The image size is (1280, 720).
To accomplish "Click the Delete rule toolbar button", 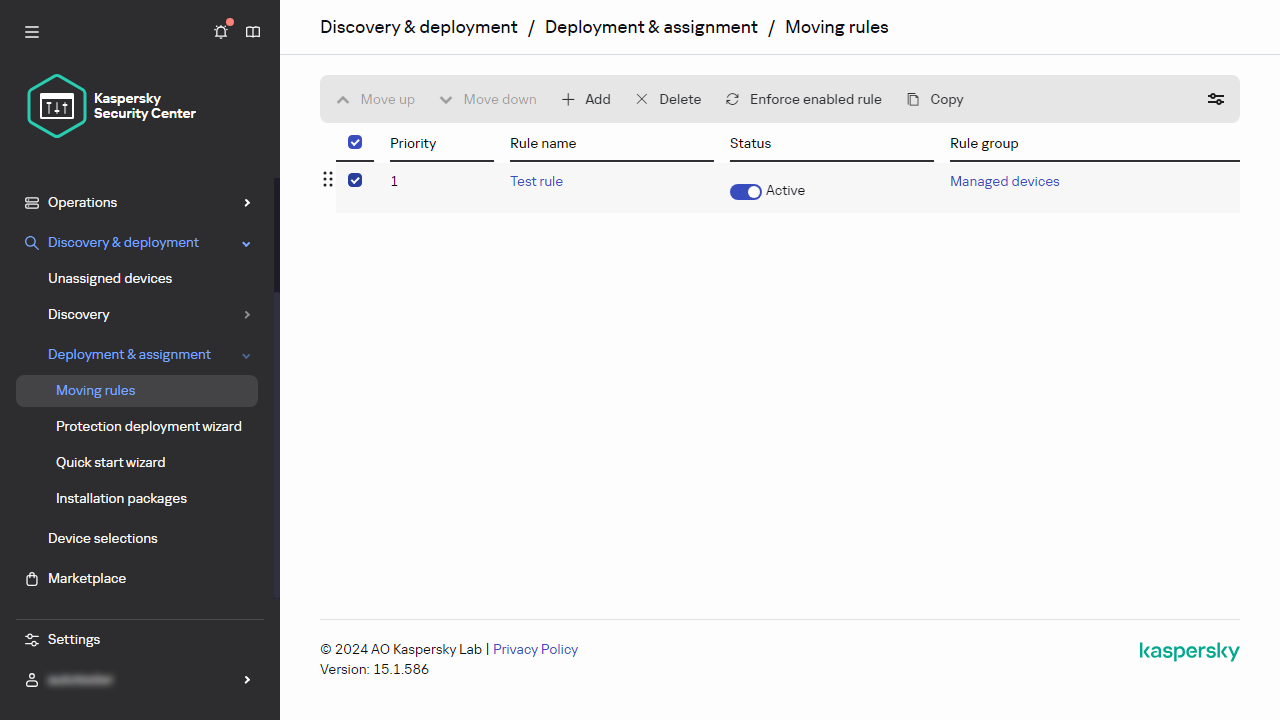I will click(x=668, y=99).
